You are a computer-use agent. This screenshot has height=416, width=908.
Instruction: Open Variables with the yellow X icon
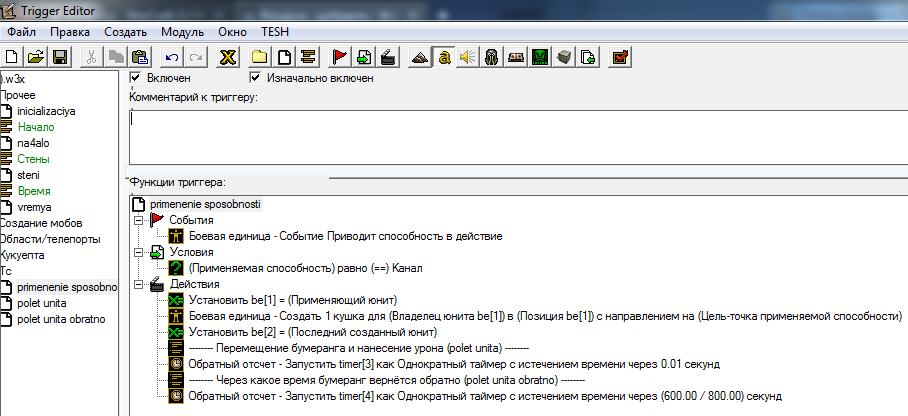point(228,57)
